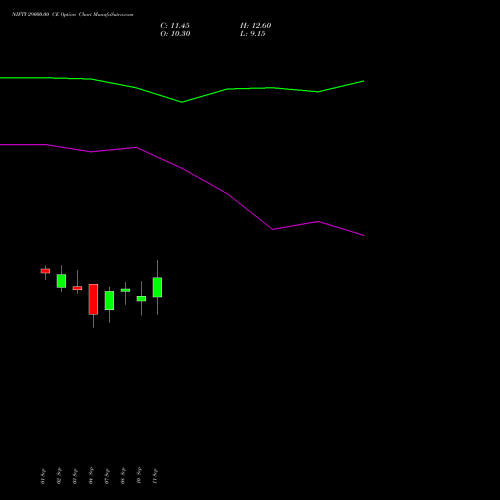This screenshot has width=500, height=500.
Task: Select the green candlestick above '02 Sep'
Action: [61, 281]
